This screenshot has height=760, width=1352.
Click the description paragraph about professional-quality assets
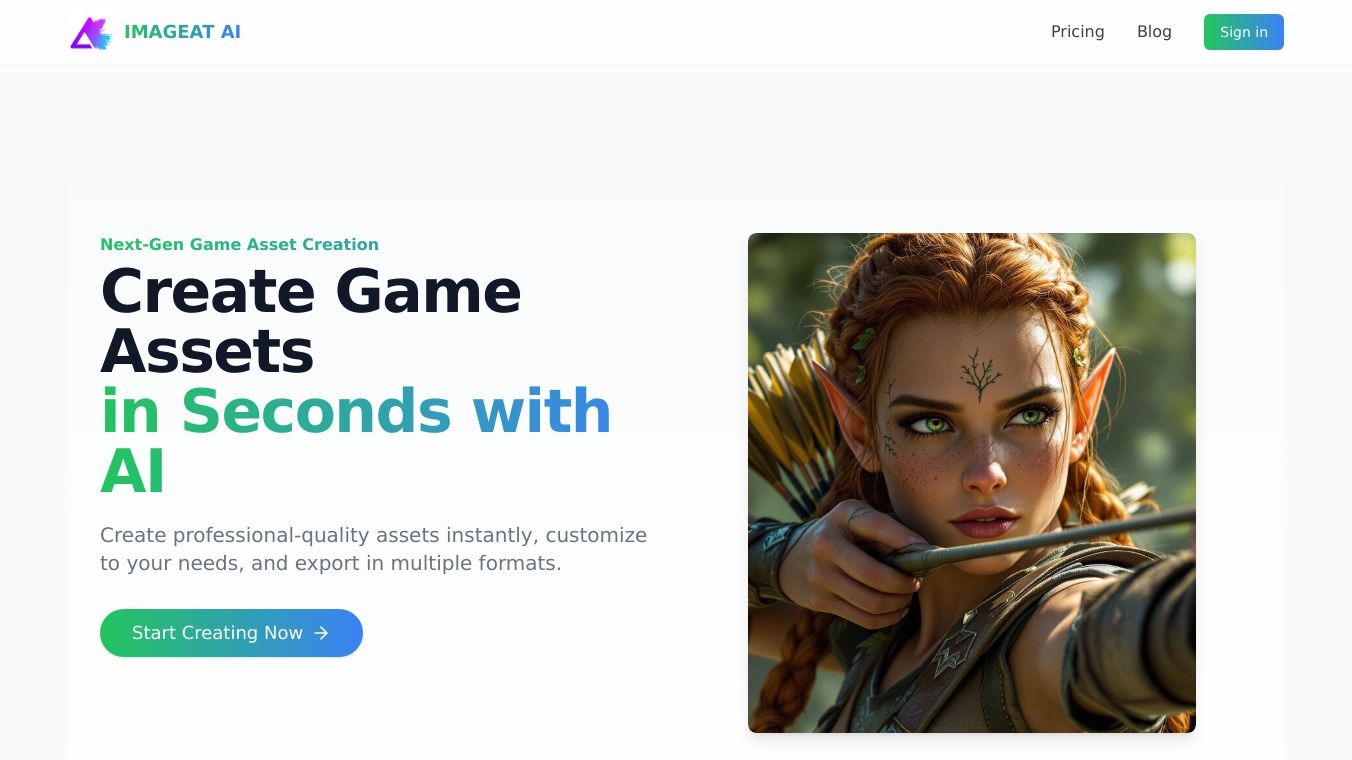[x=373, y=549]
